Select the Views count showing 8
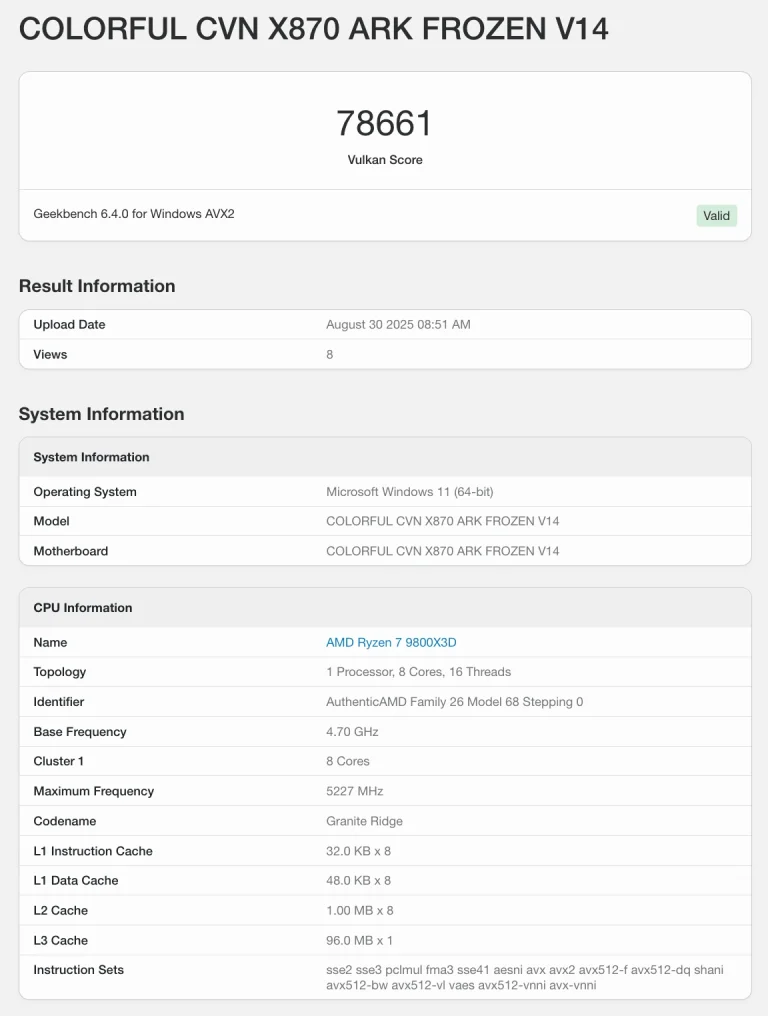 point(329,354)
